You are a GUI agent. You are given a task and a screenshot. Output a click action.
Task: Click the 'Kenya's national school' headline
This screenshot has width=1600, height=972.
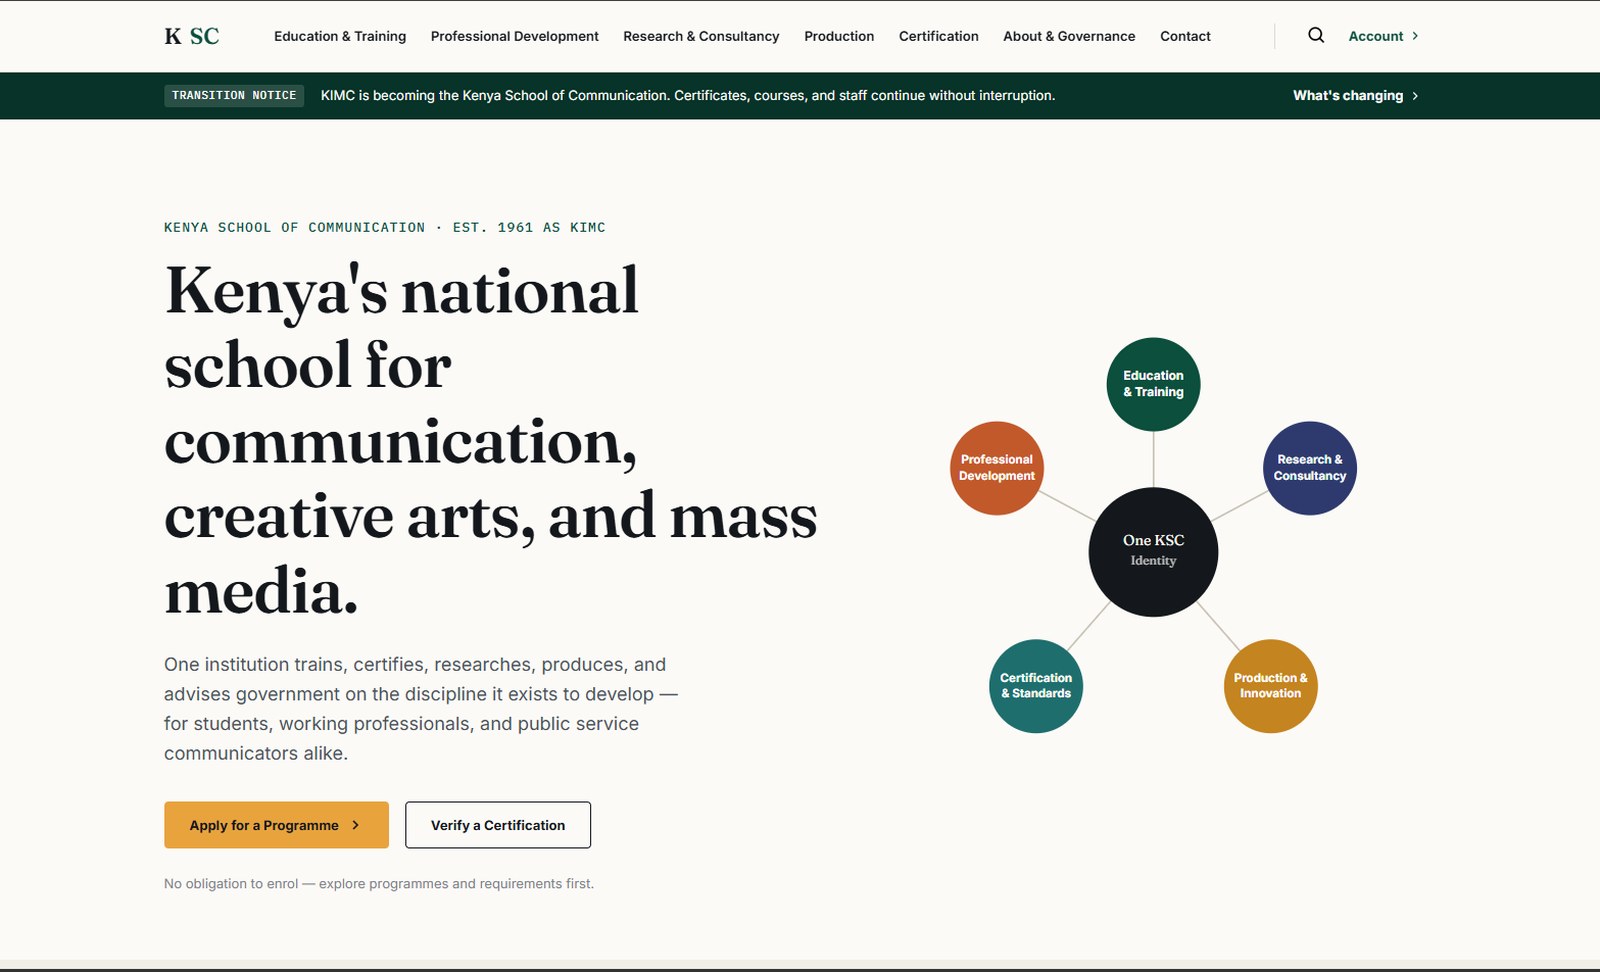point(491,440)
